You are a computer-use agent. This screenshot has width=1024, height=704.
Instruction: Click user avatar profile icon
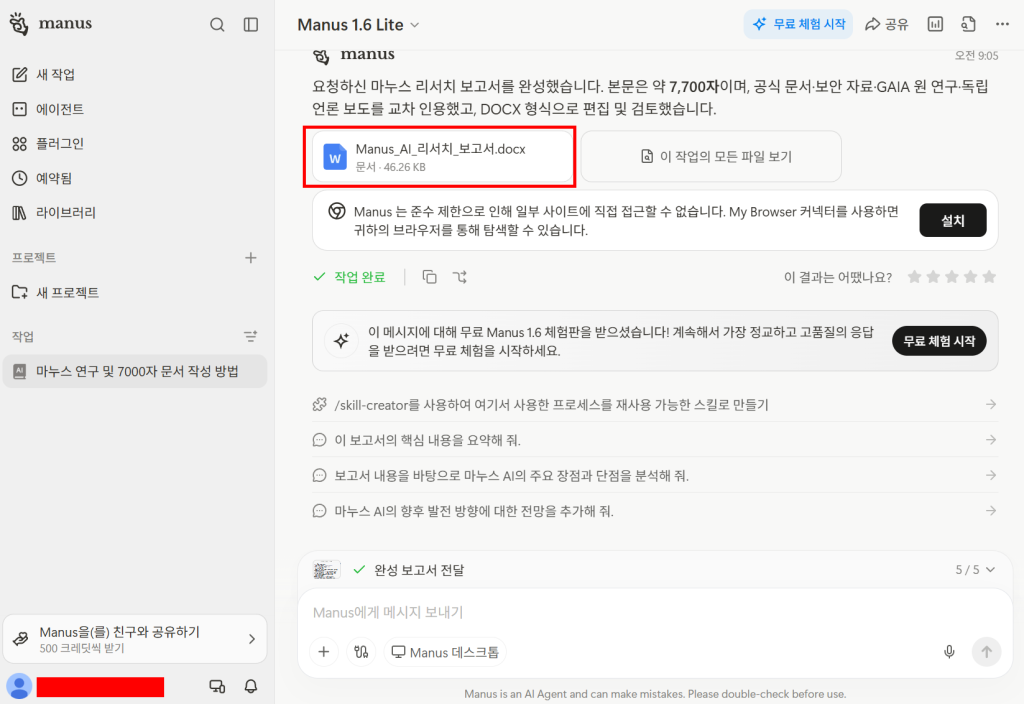[19, 686]
